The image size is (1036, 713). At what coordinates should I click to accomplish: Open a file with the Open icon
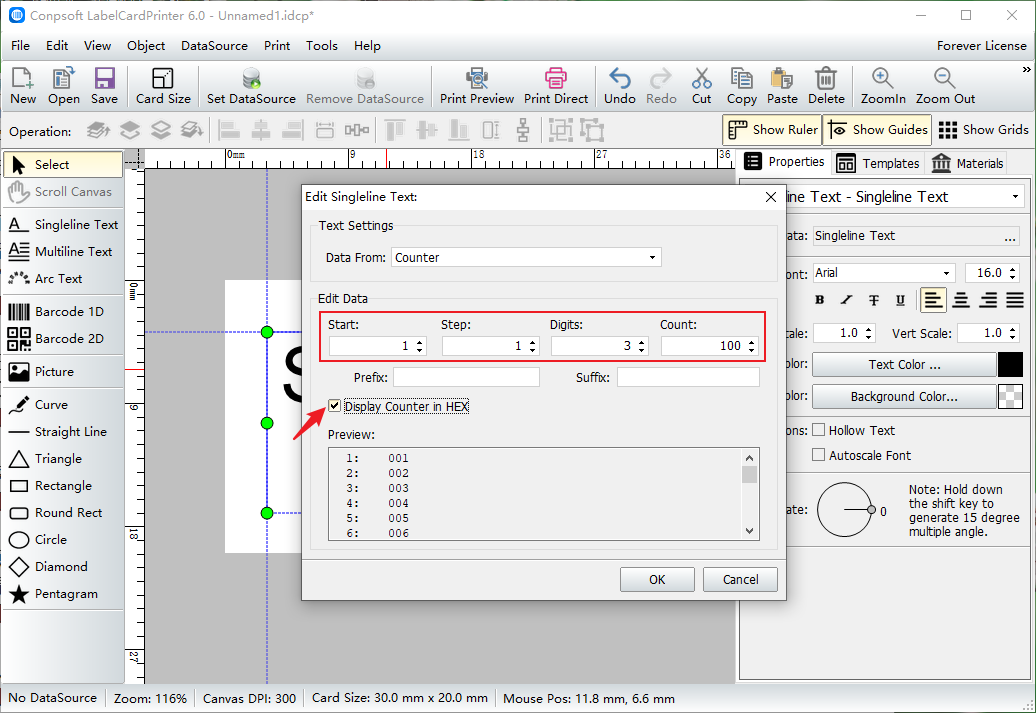point(63,86)
